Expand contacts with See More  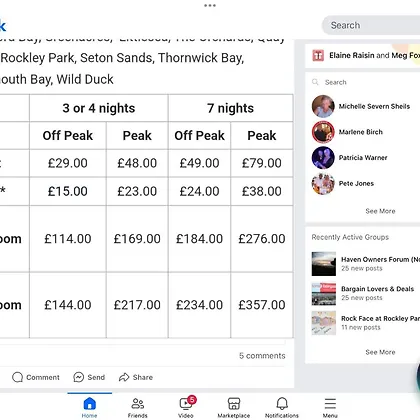[x=380, y=211]
